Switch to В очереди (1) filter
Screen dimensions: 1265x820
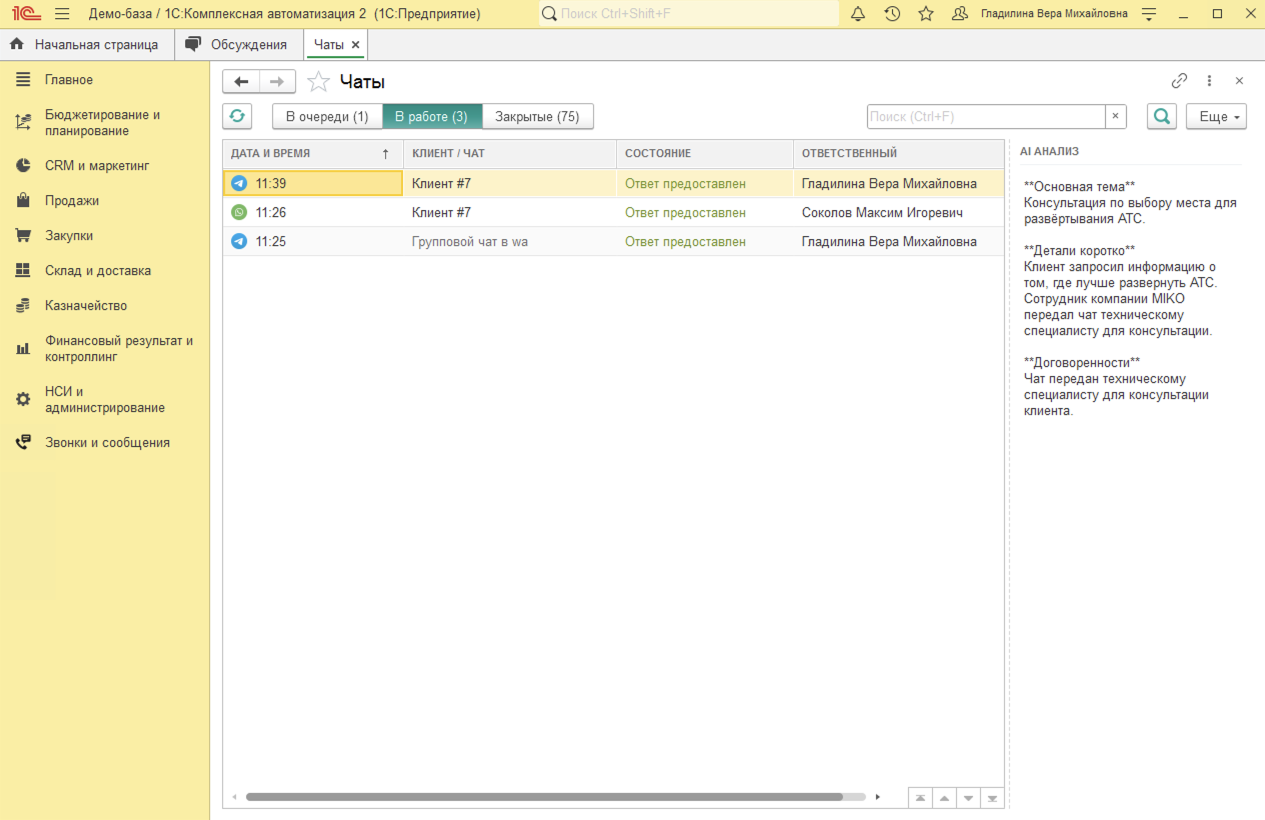327,116
